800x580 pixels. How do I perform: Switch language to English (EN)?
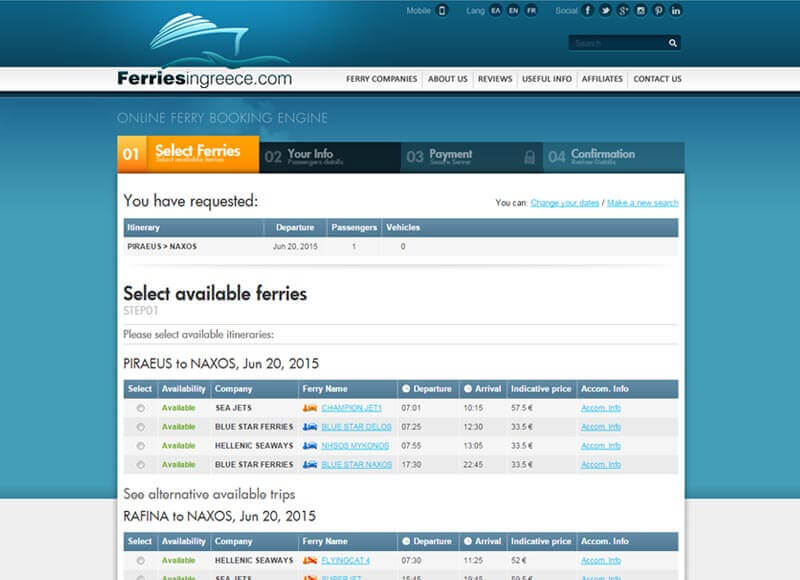513,10
